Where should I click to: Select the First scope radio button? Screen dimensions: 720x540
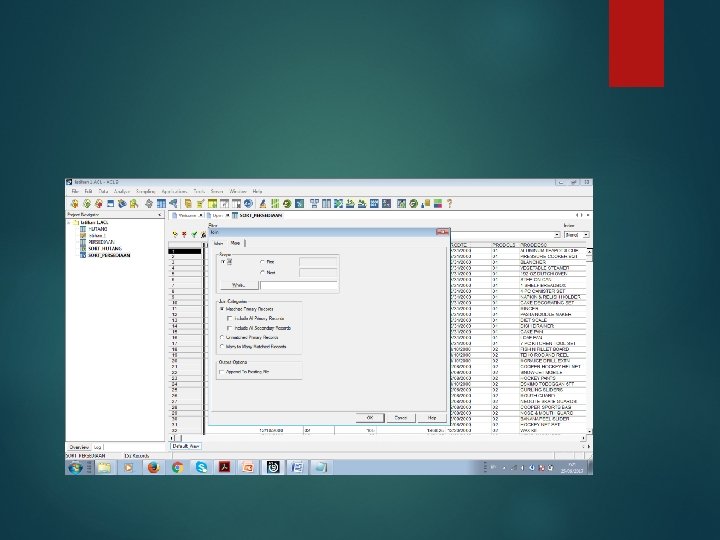[262, 262]
